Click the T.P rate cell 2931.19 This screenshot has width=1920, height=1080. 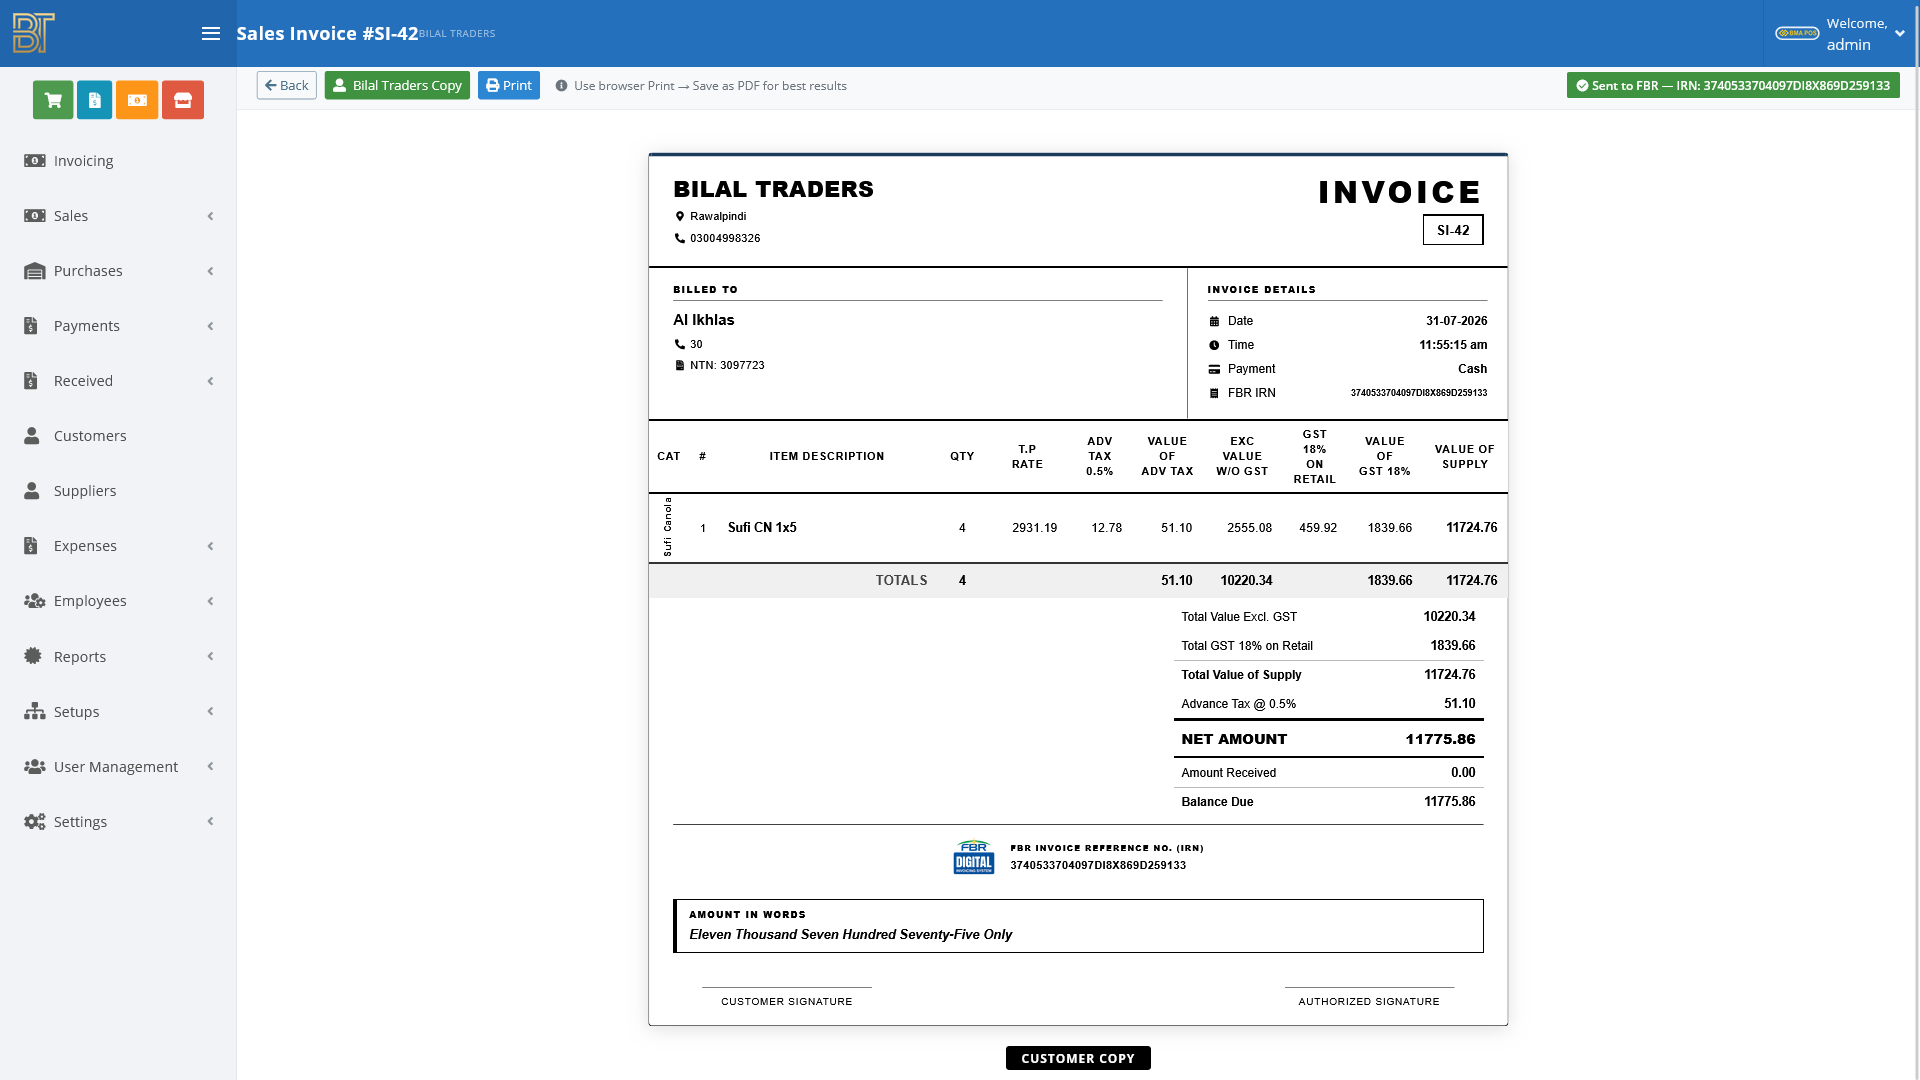[x=1034, y=528]
